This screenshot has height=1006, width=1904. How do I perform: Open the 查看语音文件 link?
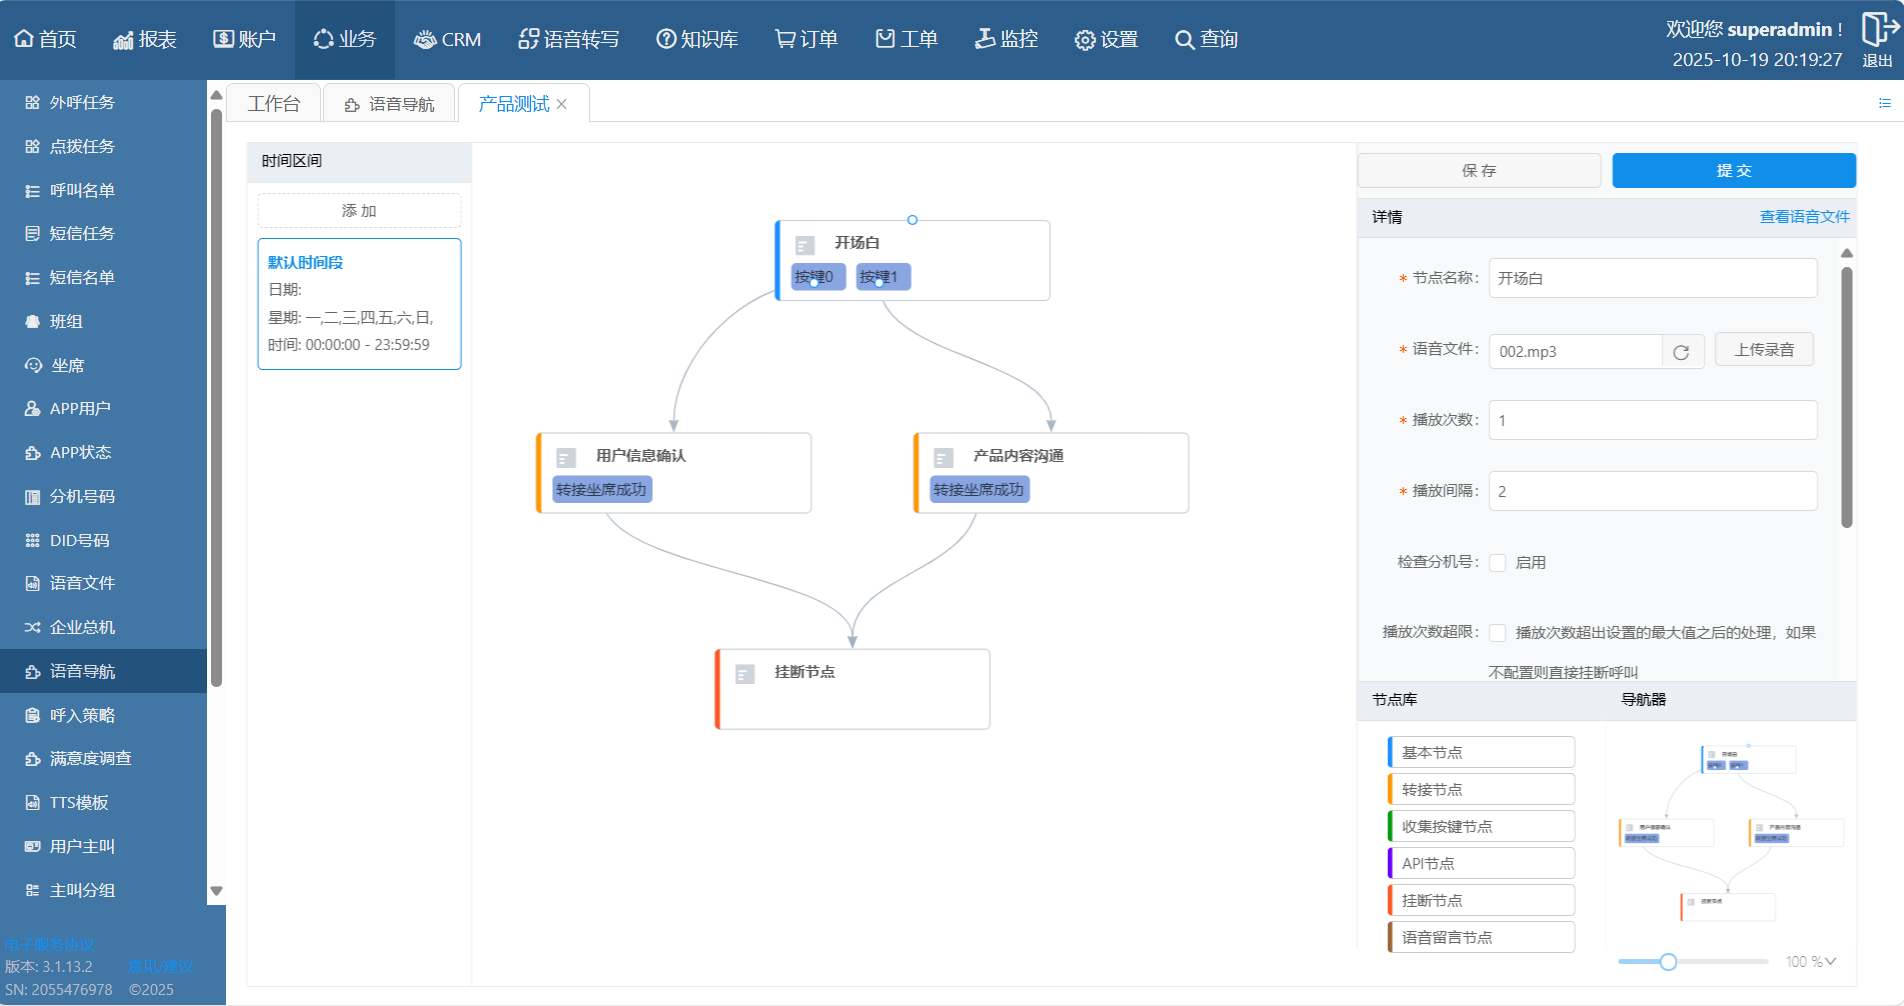click(1804, 217)
